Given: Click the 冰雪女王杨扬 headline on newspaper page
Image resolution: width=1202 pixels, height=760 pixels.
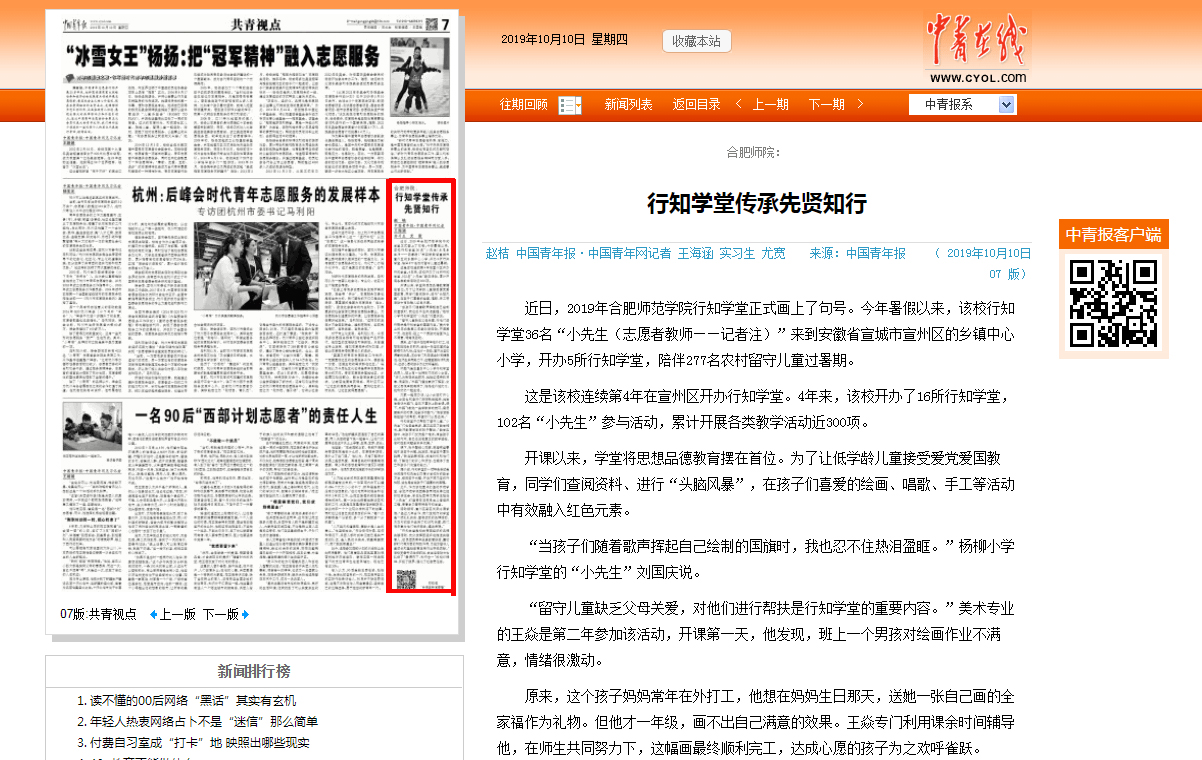Looking at the screenshot, I should [x=222, y=56].
